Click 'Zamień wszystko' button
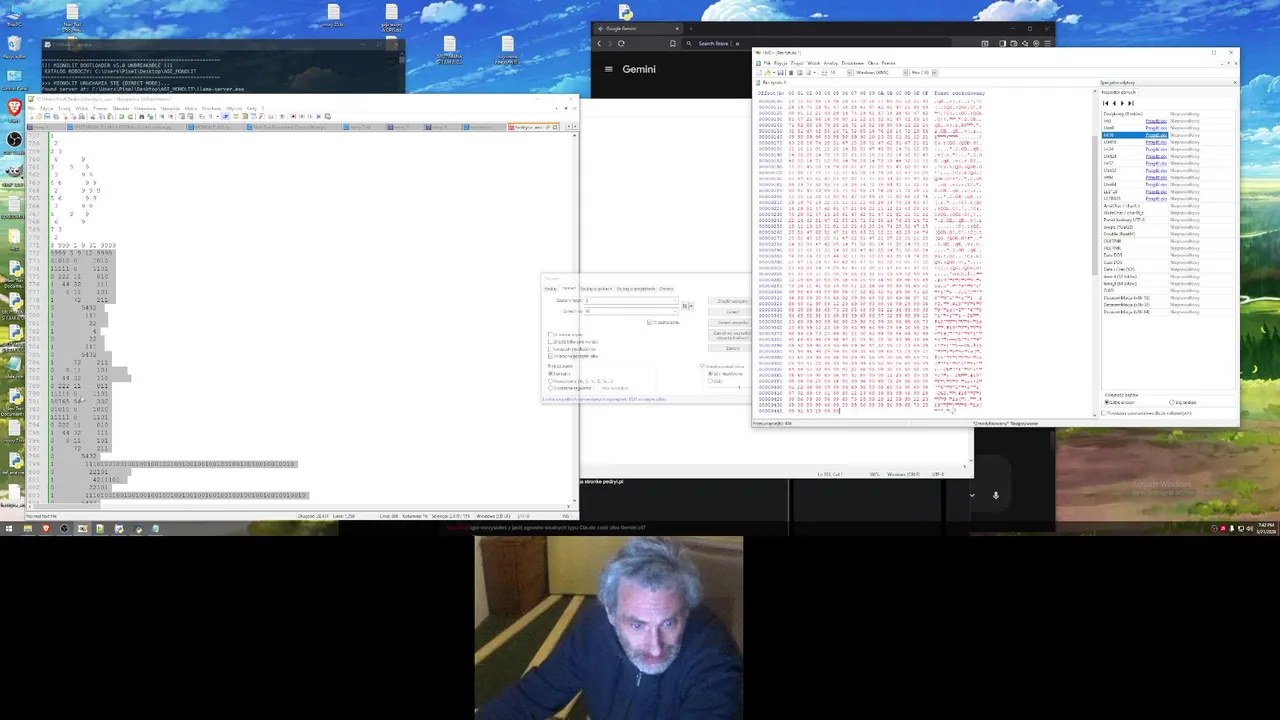Viewport: 1280px width, 720px height. 730,323
